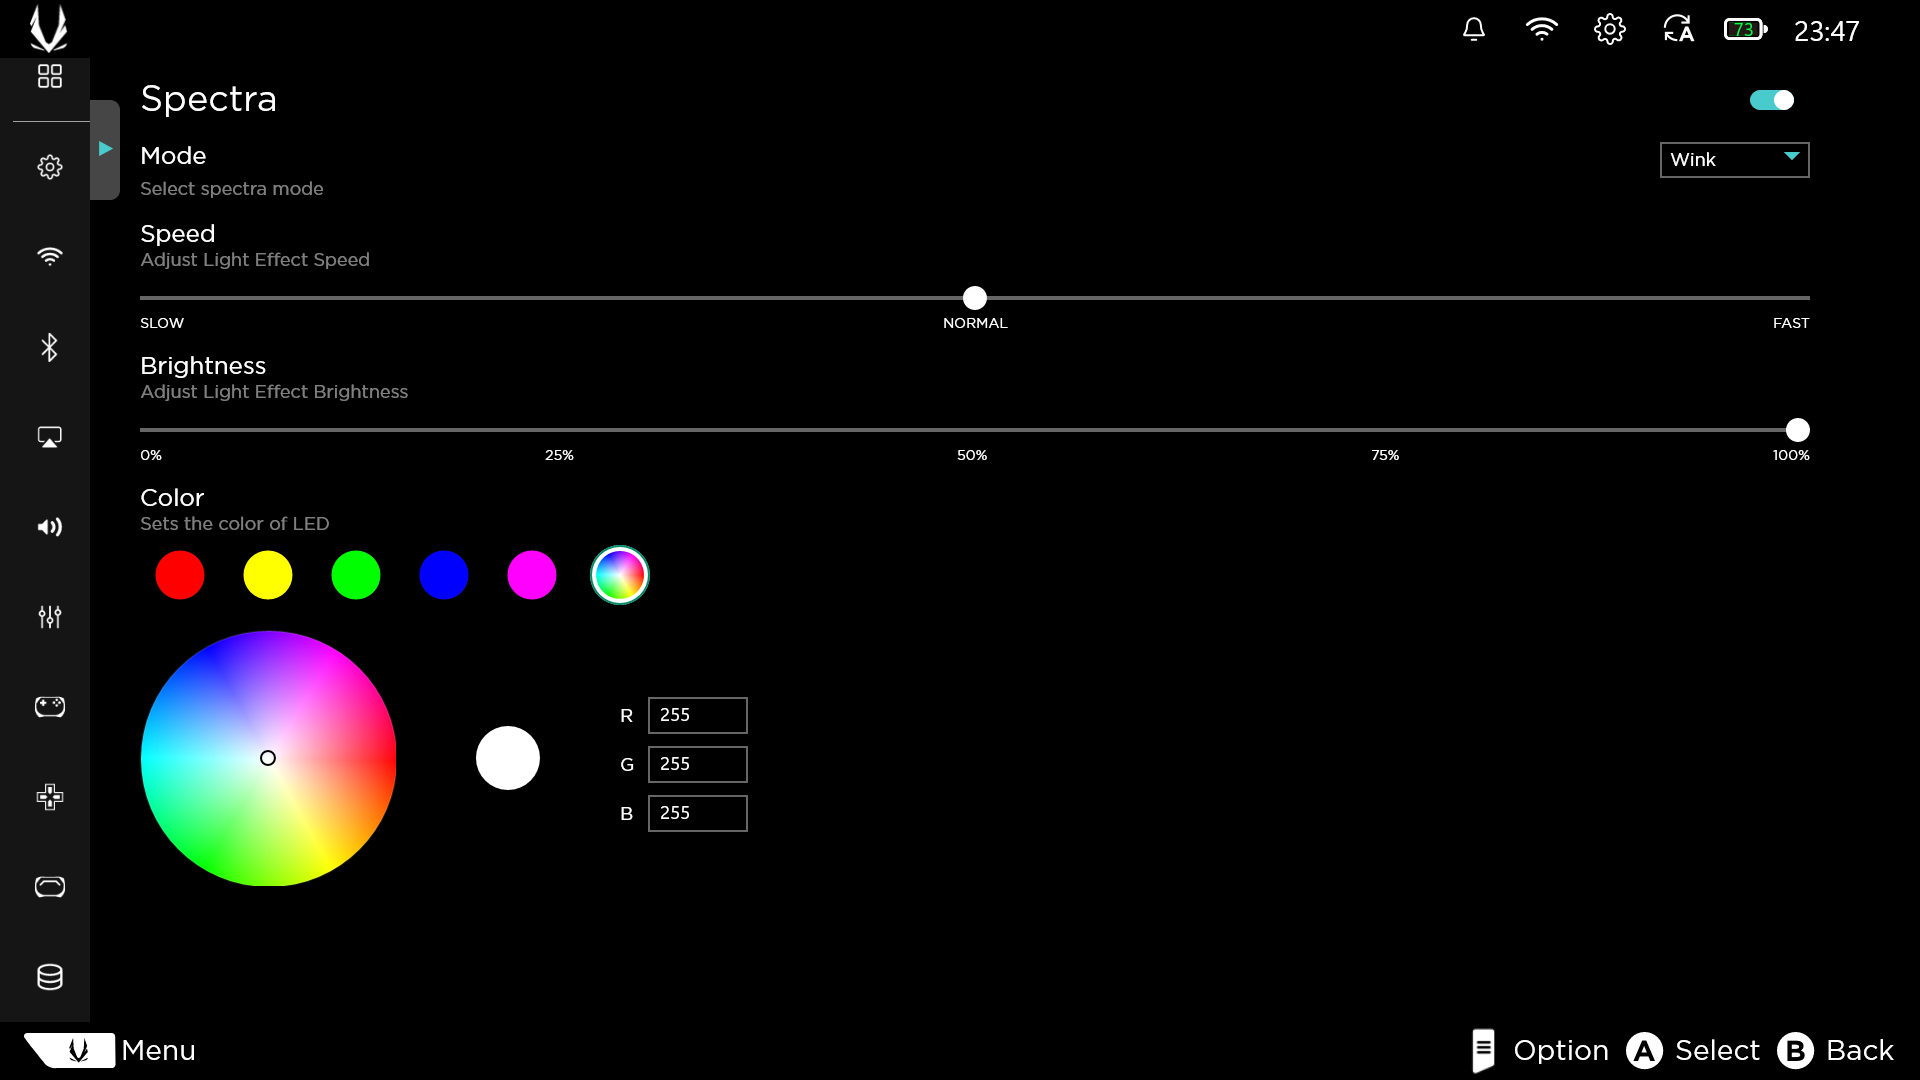Open Wi-Fi settings in sidebar
This screenshot has width=1920, height=1080.
click(x=49, y=256)
